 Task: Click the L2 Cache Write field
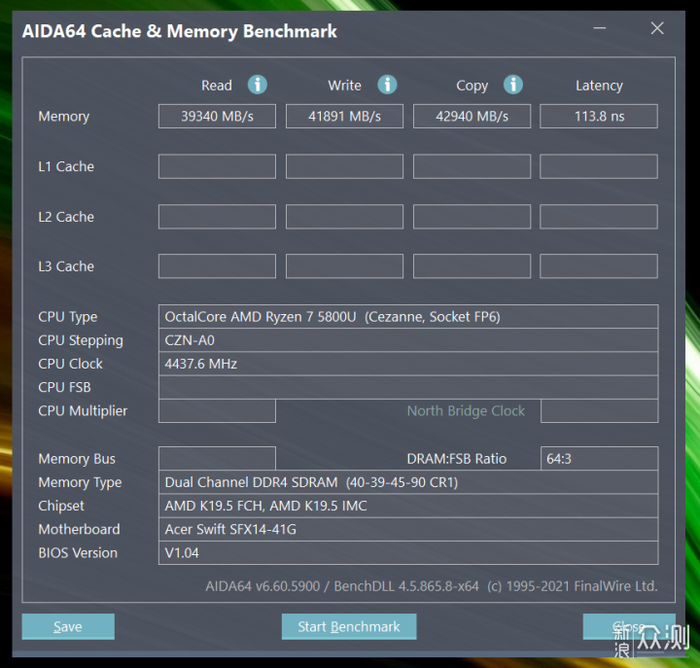[344, 217]
